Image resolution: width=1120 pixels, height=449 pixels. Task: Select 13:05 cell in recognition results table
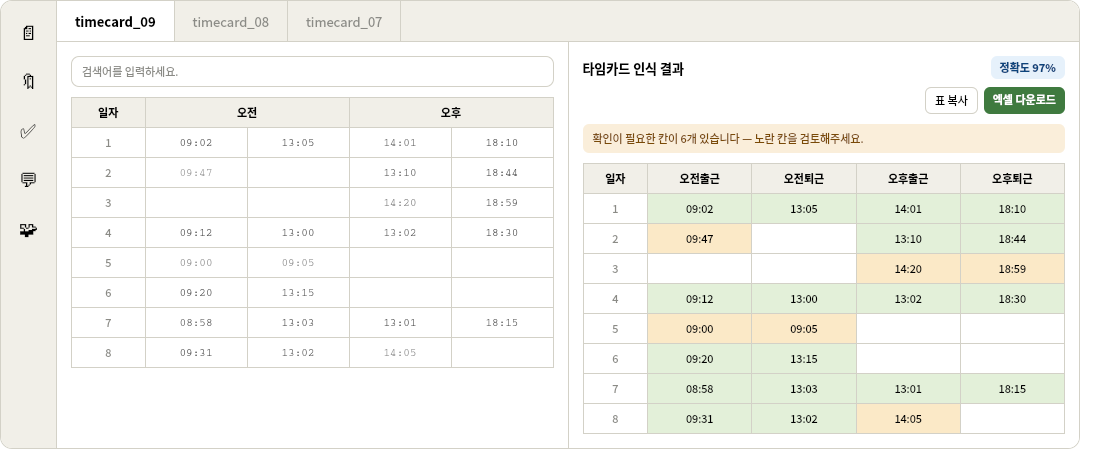pyautogui.click(x=804, y=209)
